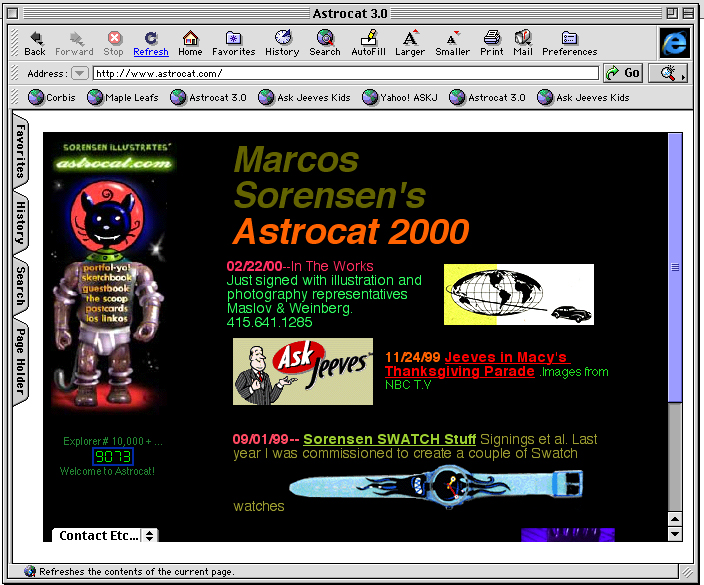Screen dimensions: 704x585
Task: Open the Yahoo! ASKJ bookmark
Action: [x=400, y=97]
